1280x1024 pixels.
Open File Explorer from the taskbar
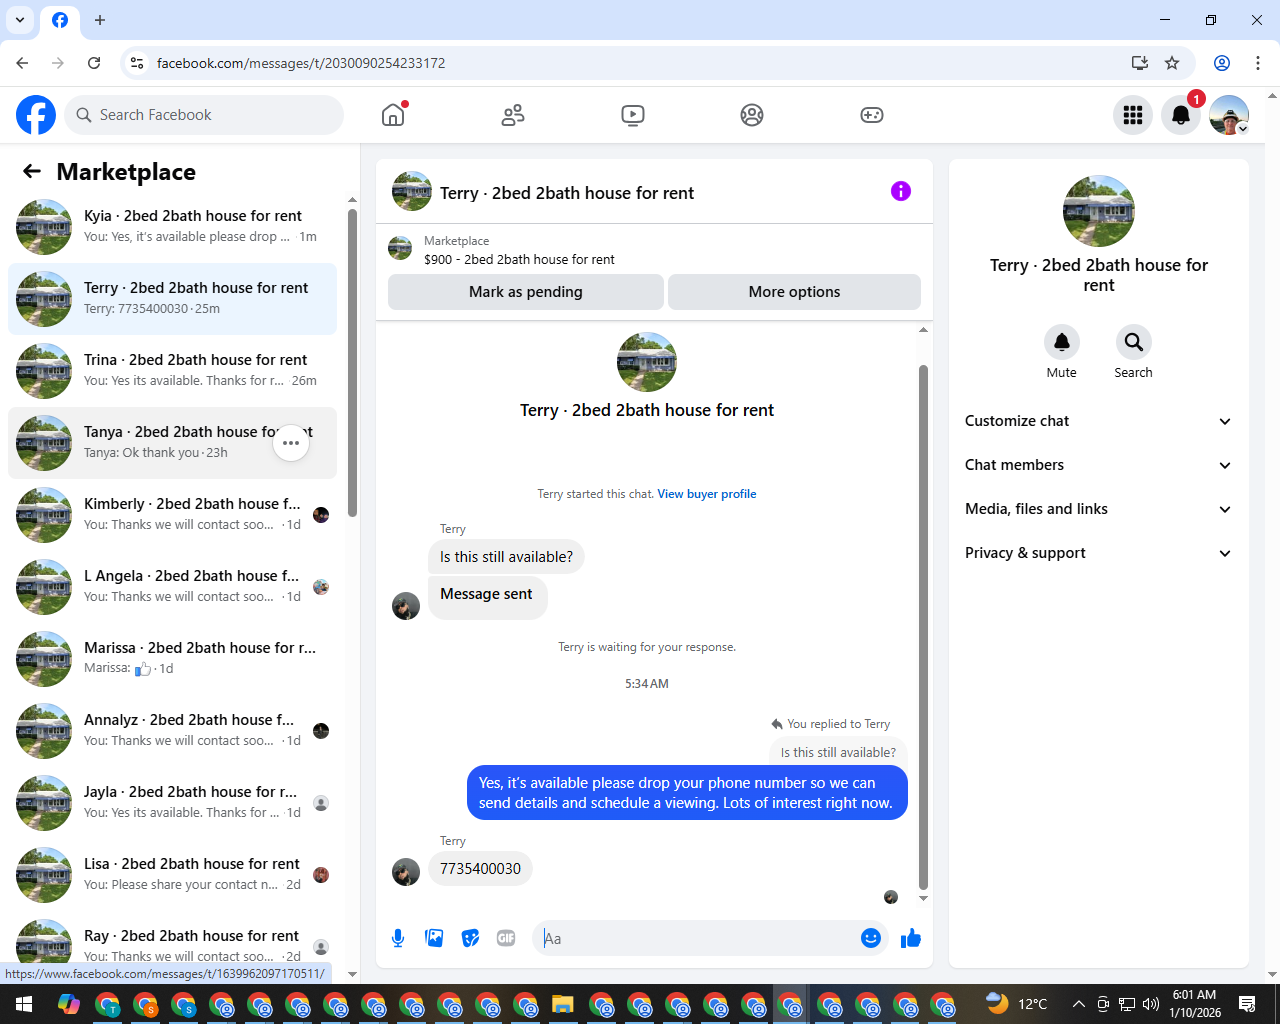(x=562, y=1004)
